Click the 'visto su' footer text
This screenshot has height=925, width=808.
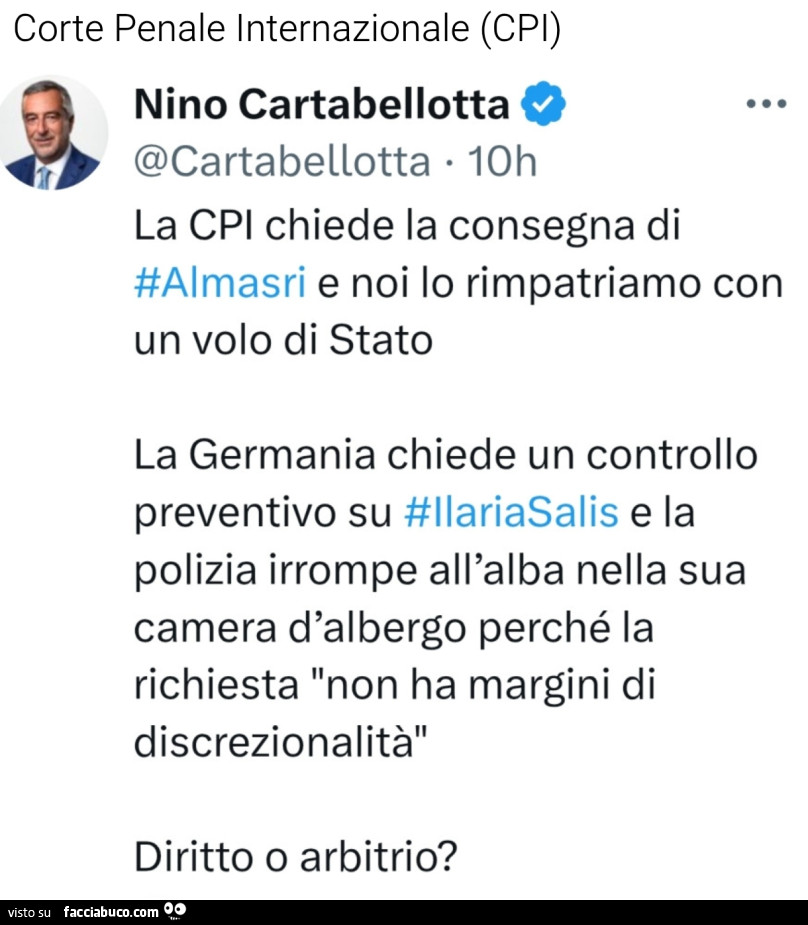tap(29, 912)
